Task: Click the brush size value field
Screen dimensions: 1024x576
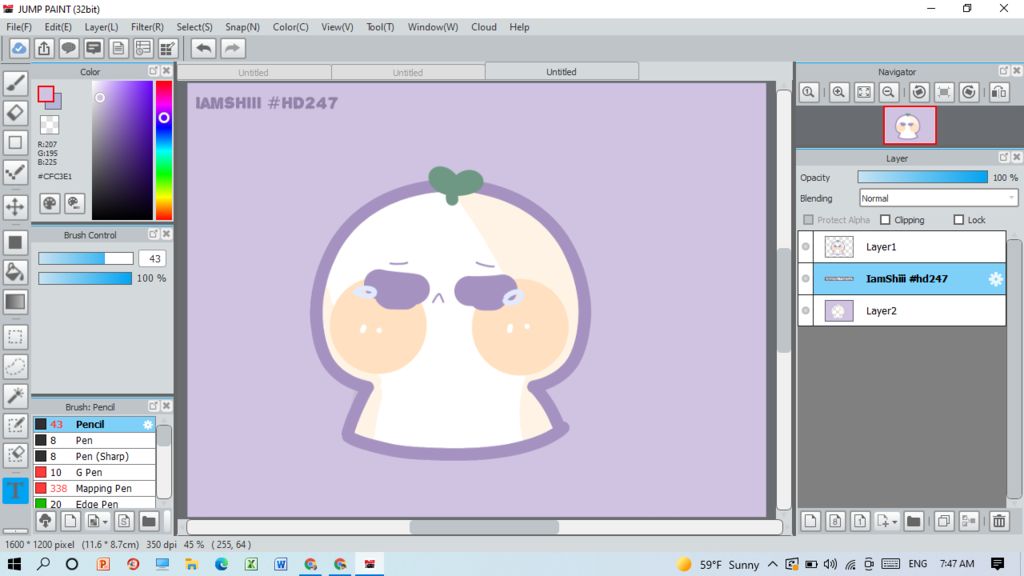Action: (x=154, y=259)
